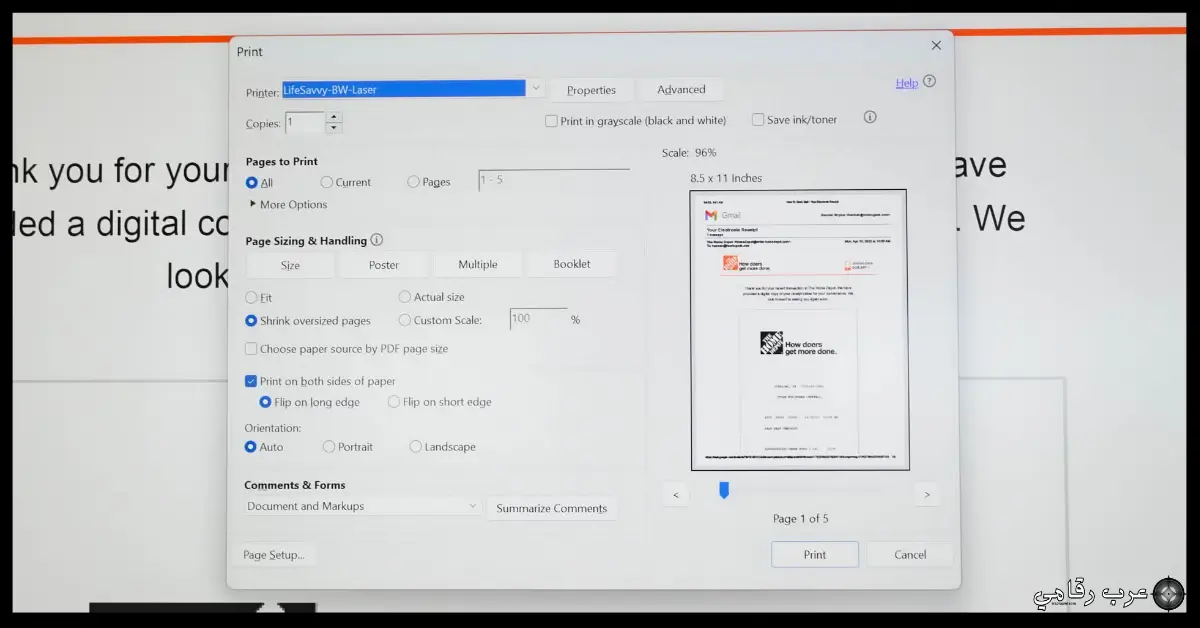The width and height of the screenshot is (1200, 628).
Task: Click the Page Sizing & Handling info icon
Action: point(376,239)
